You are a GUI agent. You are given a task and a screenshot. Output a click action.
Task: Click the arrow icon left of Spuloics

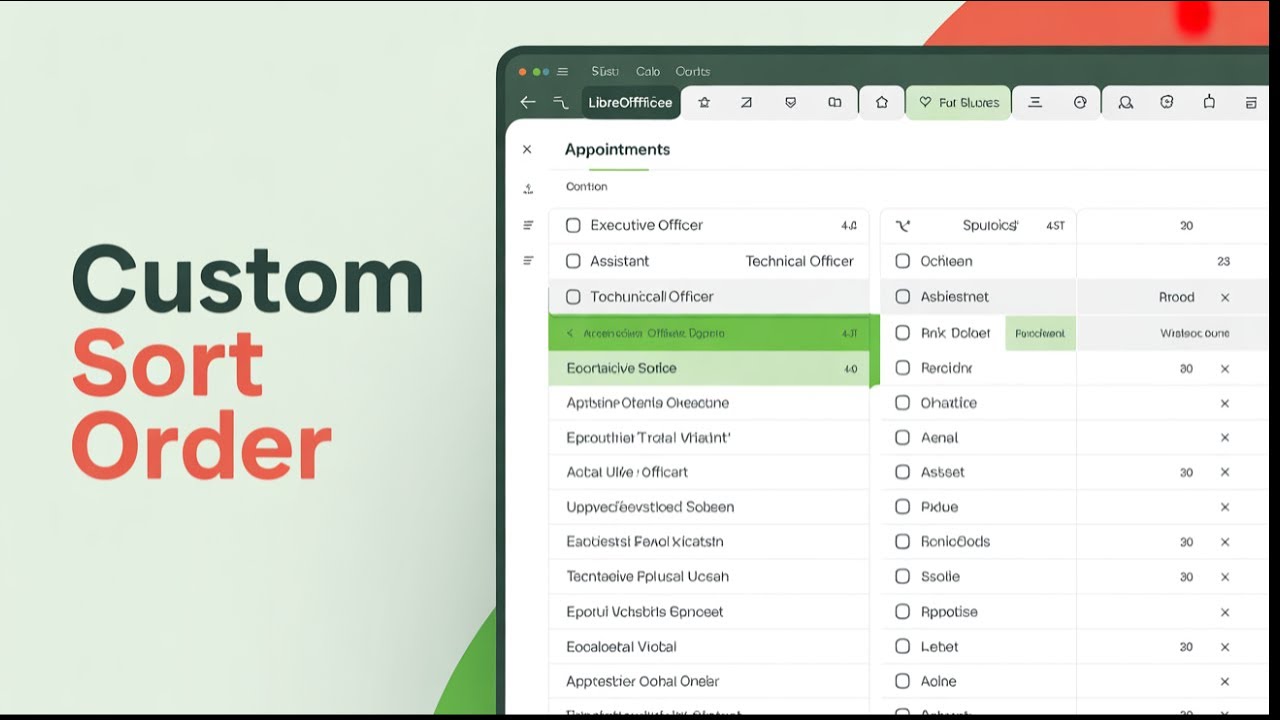903,226
